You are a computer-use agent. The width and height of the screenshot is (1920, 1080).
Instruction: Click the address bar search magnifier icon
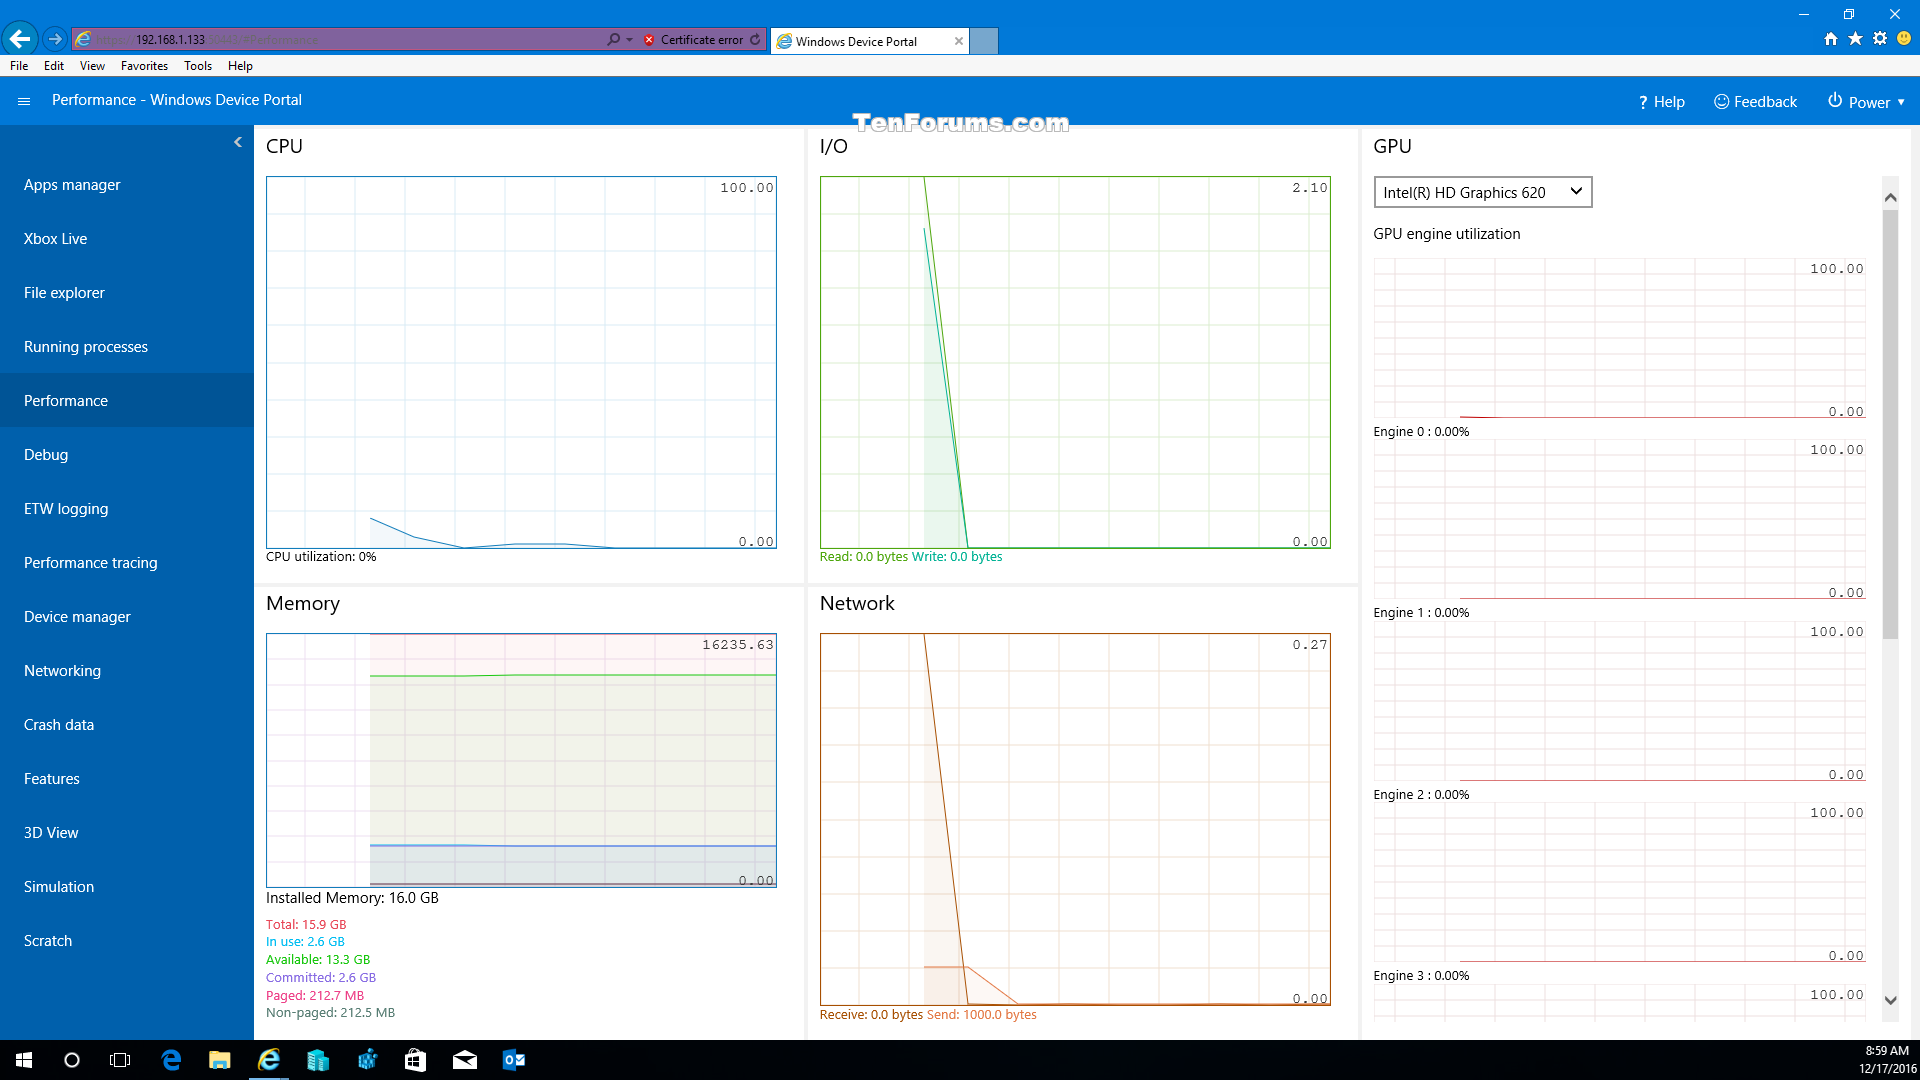tap(613, 39)
